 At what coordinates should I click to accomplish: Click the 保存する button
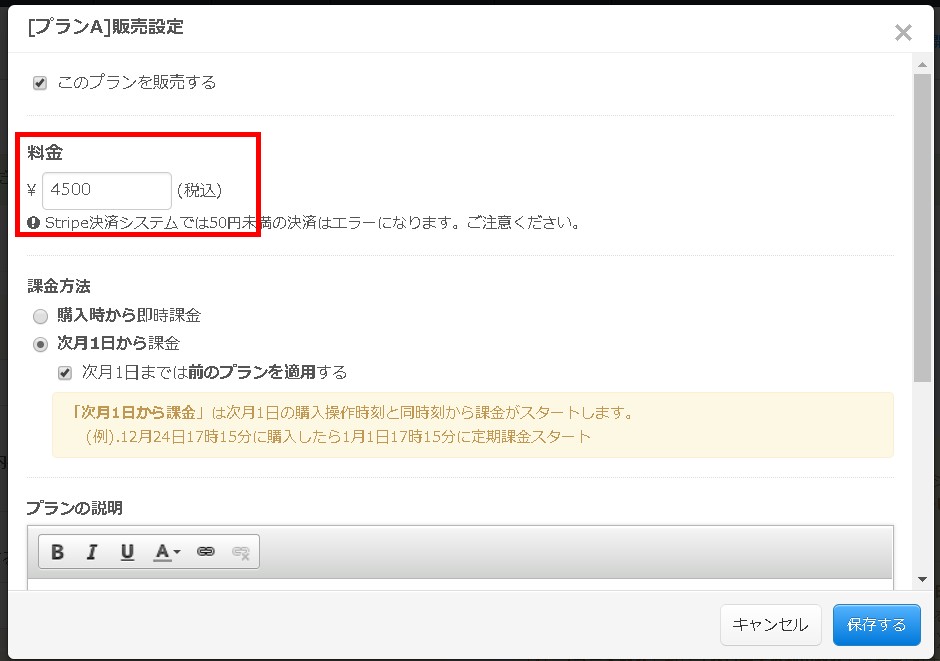[876, 624]
